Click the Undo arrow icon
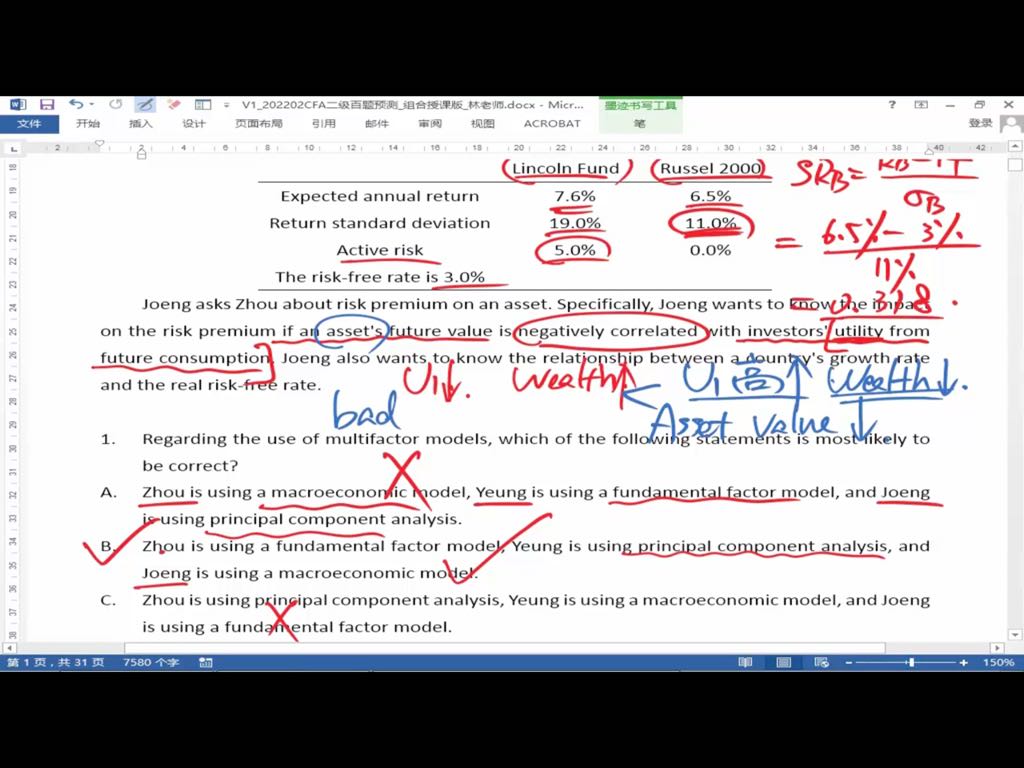 (x=75, y=104)
